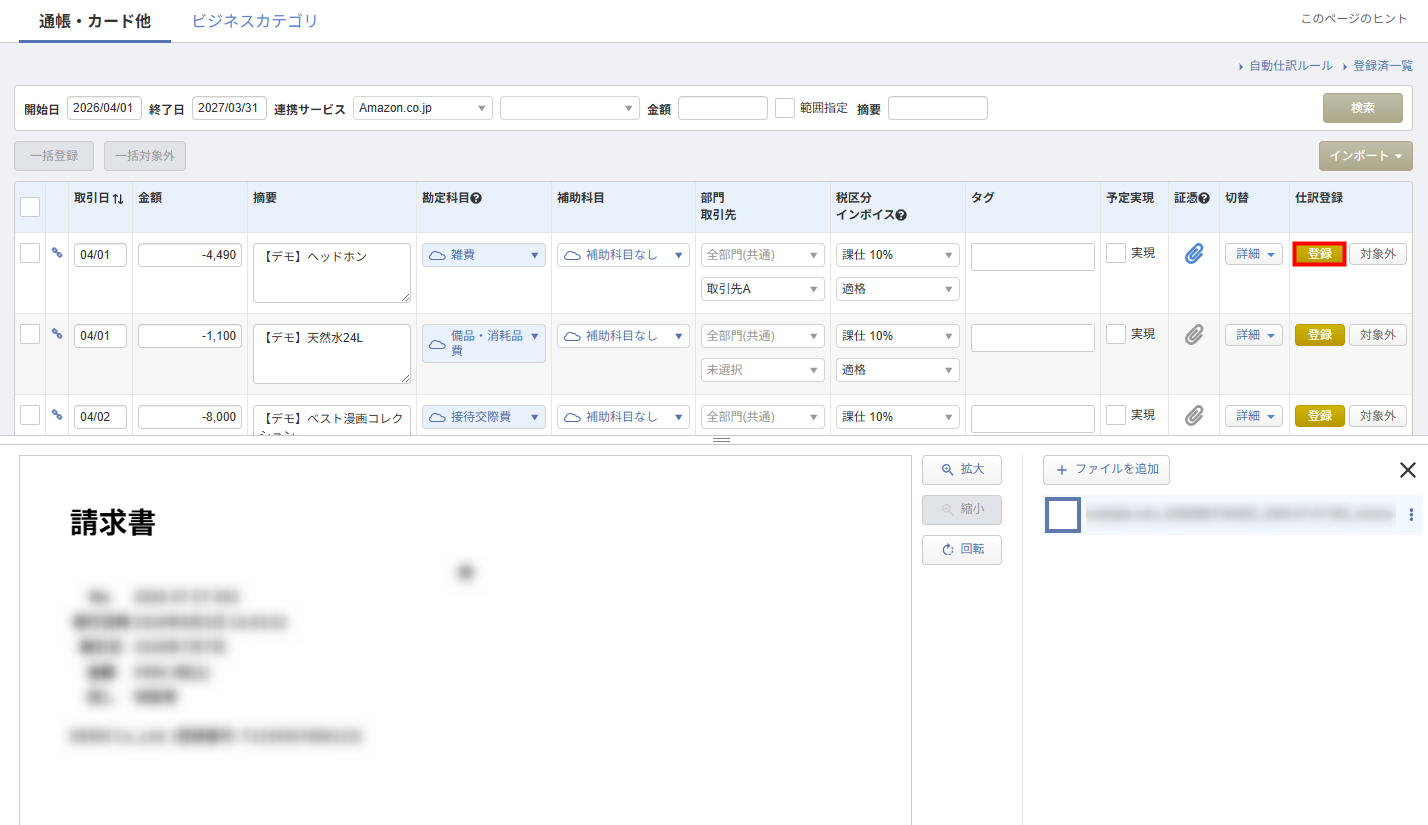Open the 取引先A partner dropdown
This screenshot has width=1428, height=825.
pos(763,289)
